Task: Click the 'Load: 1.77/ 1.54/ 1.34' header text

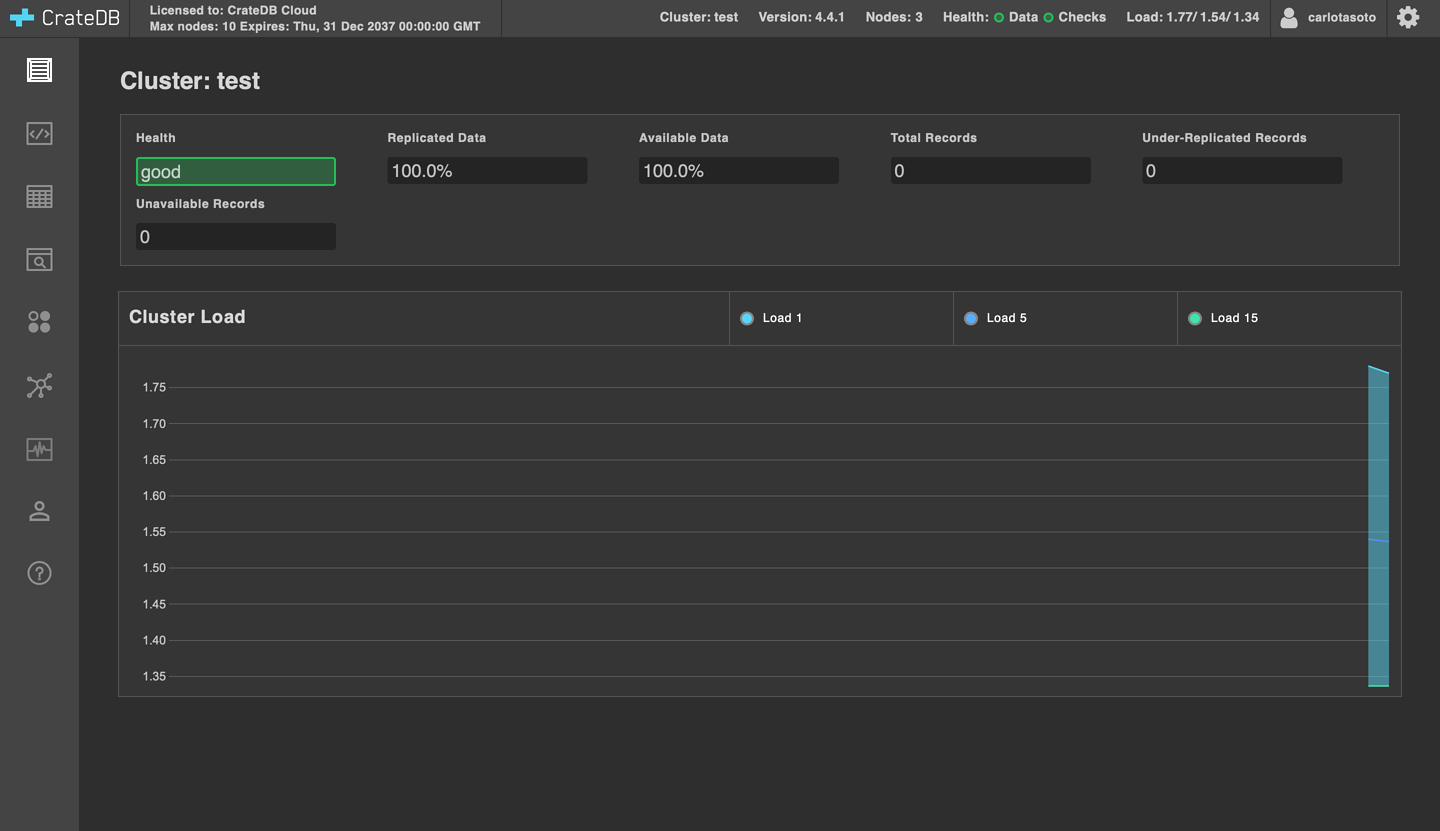Action: pyautogui.click(x=1192, y=17)
